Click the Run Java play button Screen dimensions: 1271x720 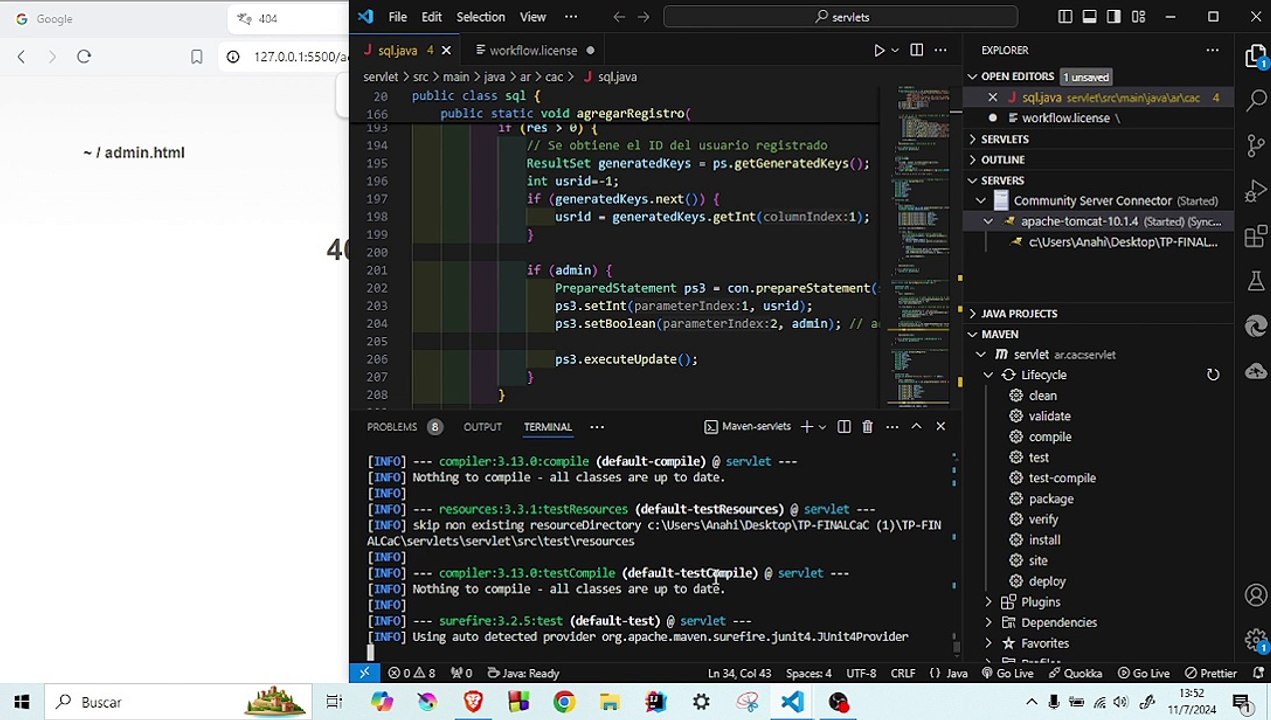(x=879, y=50)
